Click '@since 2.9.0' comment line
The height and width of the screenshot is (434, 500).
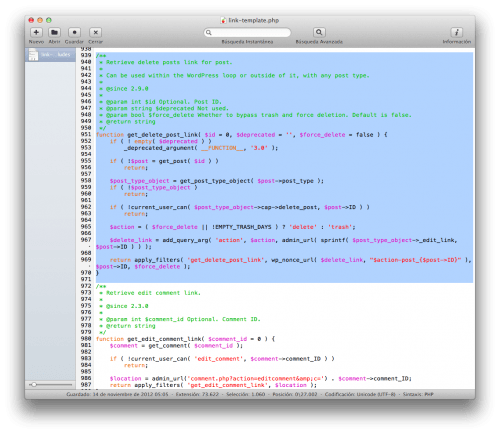(127, 89)
